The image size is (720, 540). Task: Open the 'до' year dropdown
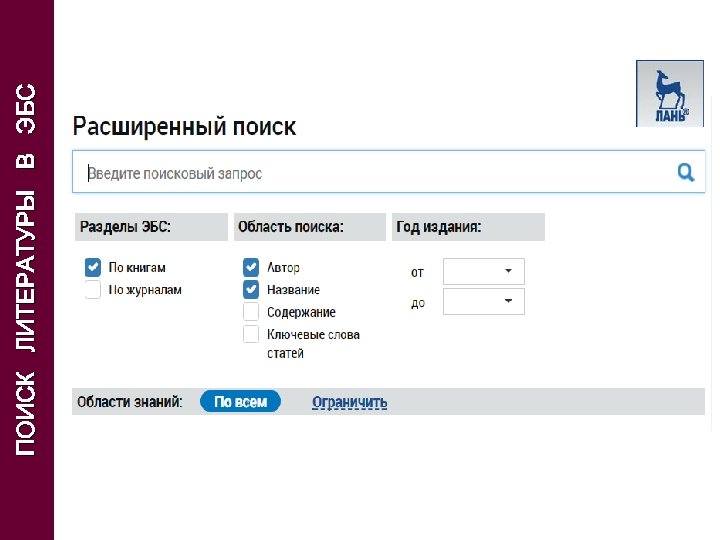tap(484, 302)
